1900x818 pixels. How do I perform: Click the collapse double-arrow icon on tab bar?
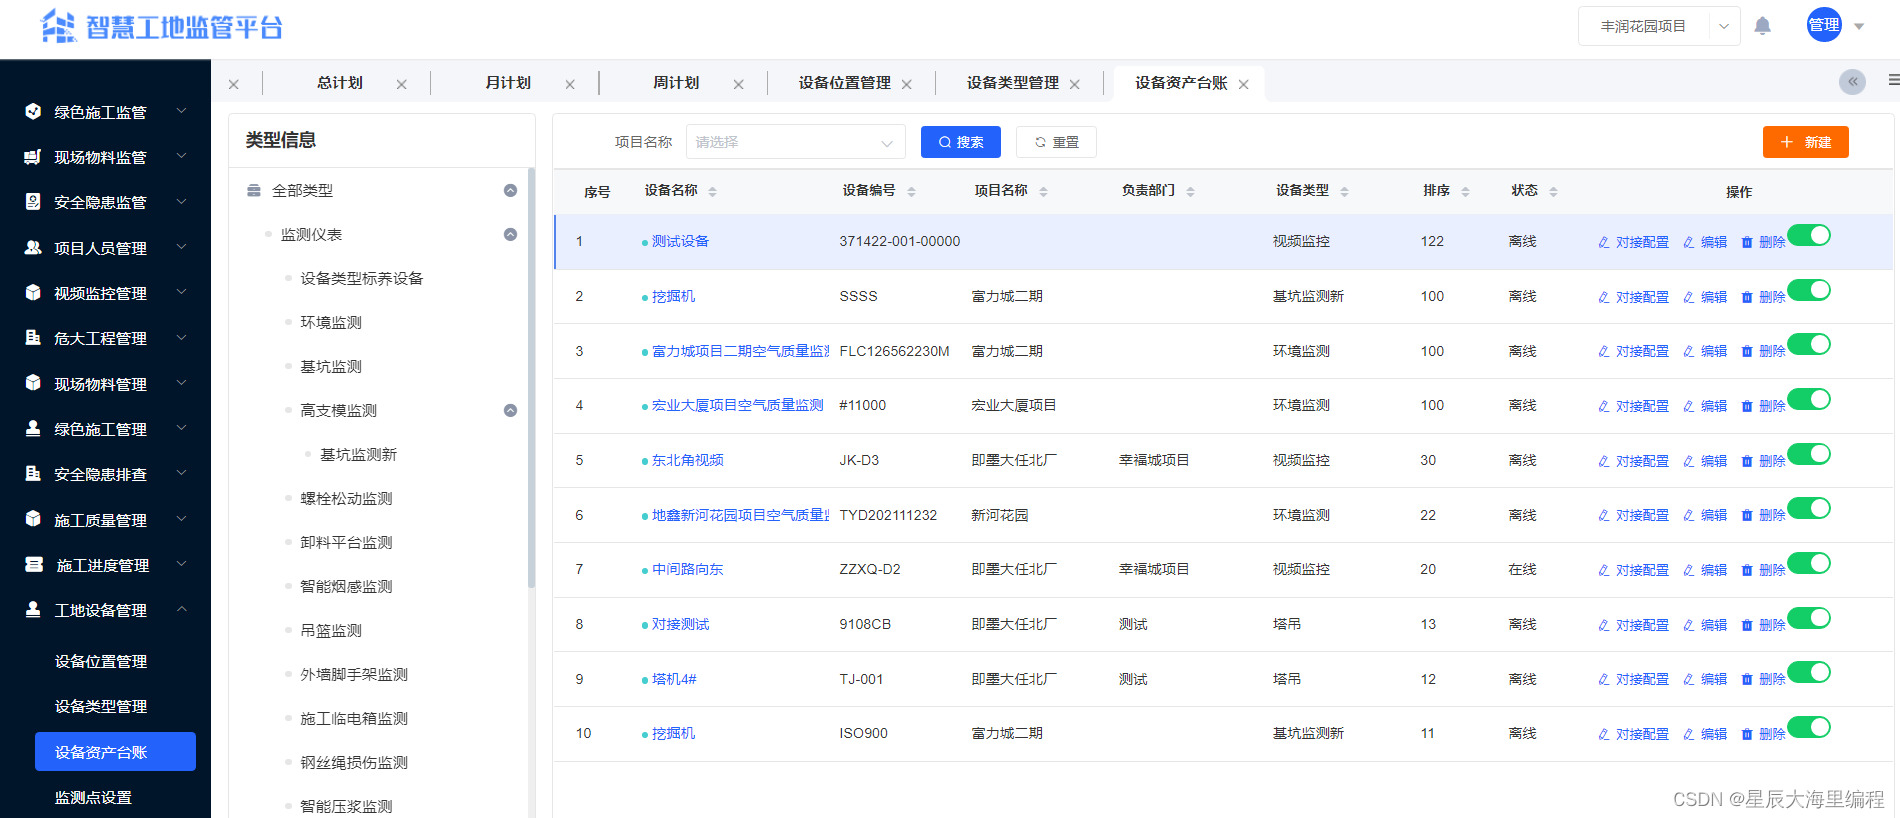tap(1852, 82)
